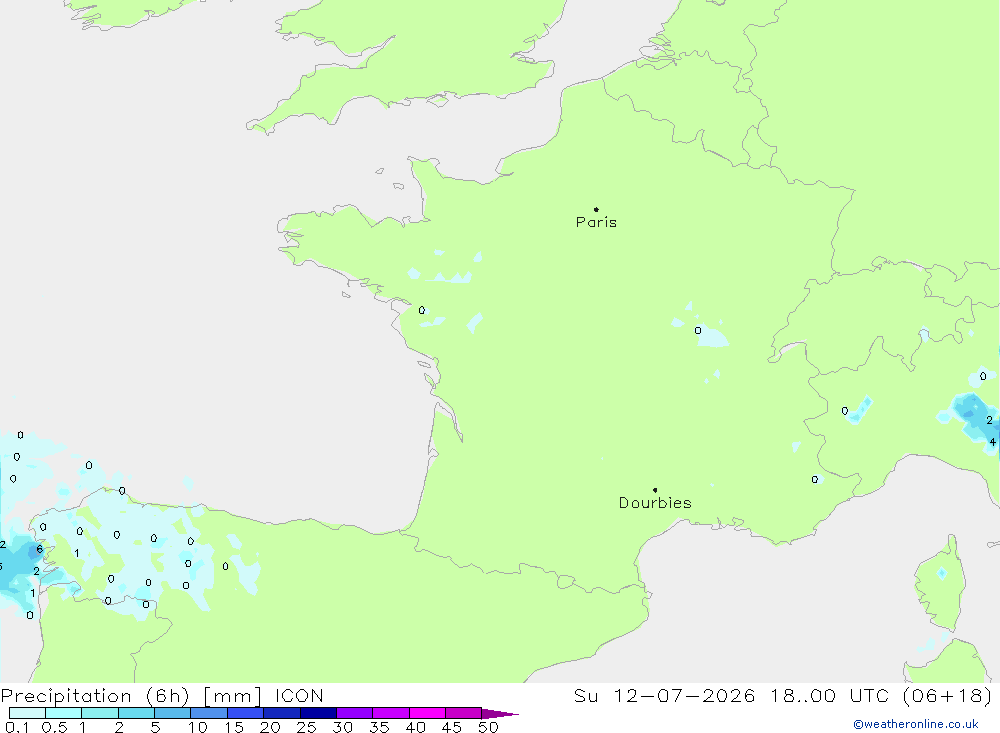Click the legend label '25'
The height and width of the screenshot is (733, 1000).
[307, 727]
